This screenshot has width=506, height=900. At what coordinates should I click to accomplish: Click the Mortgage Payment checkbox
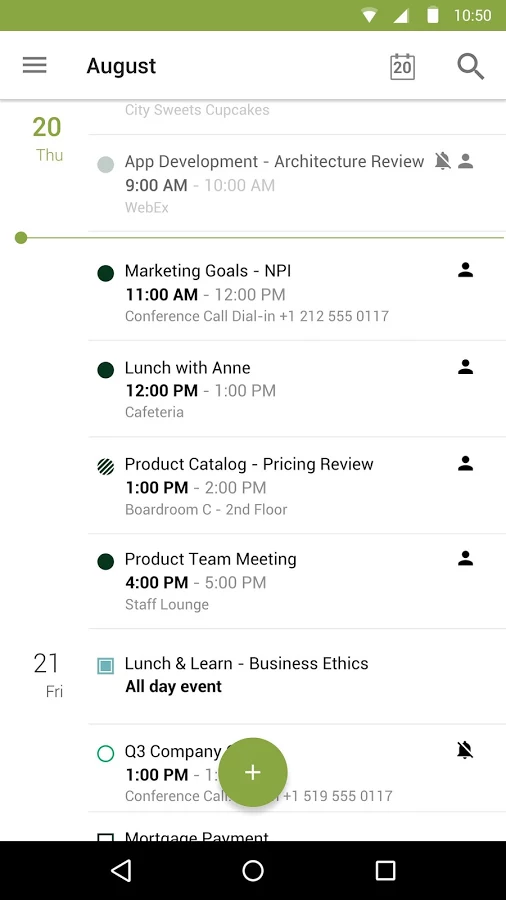(106, 838)
